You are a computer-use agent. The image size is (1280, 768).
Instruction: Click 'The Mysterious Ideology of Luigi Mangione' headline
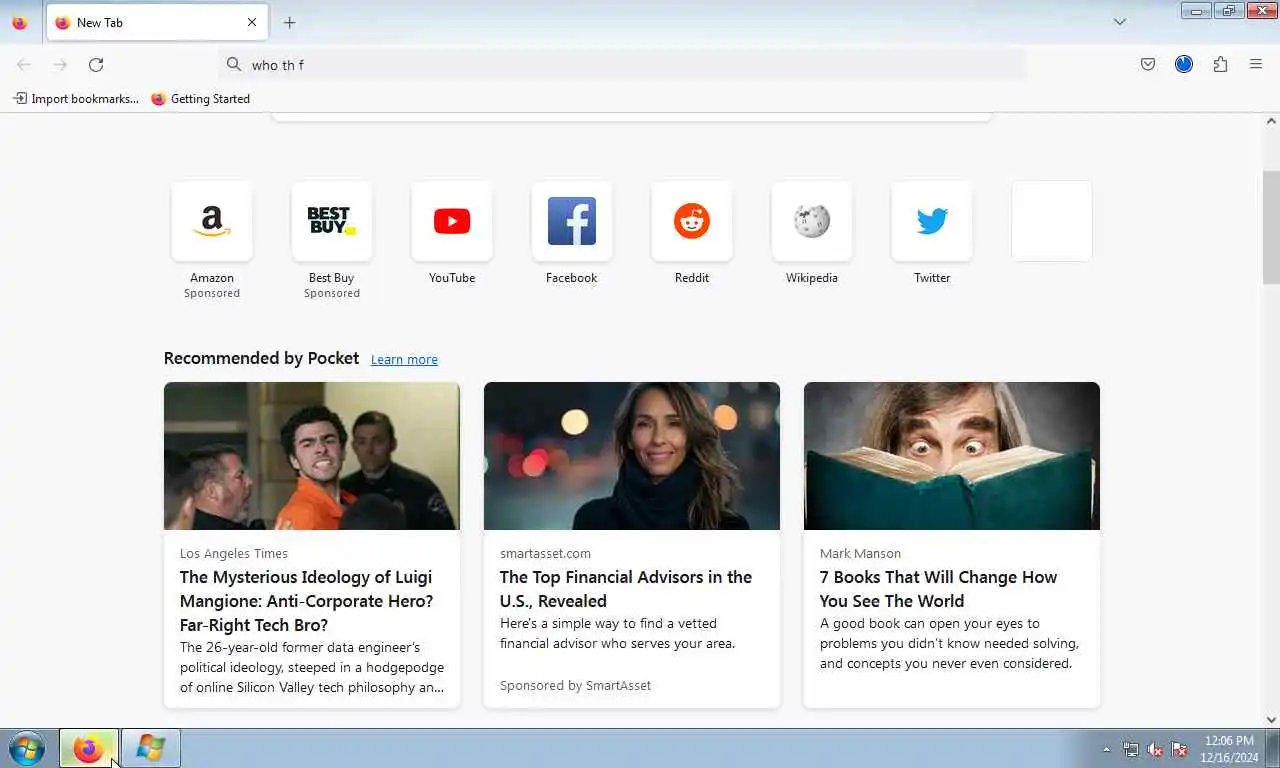[306, 601]
